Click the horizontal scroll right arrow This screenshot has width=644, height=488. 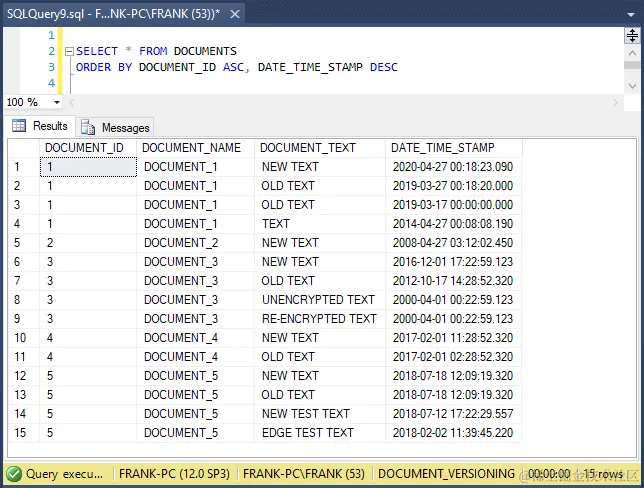(615, 102)
